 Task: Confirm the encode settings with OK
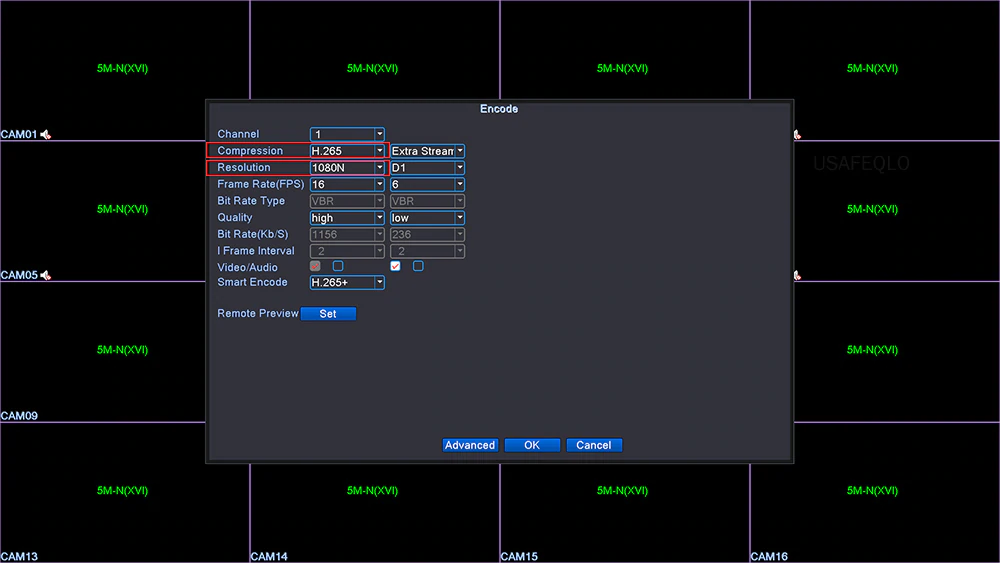(x=532, y=445)
